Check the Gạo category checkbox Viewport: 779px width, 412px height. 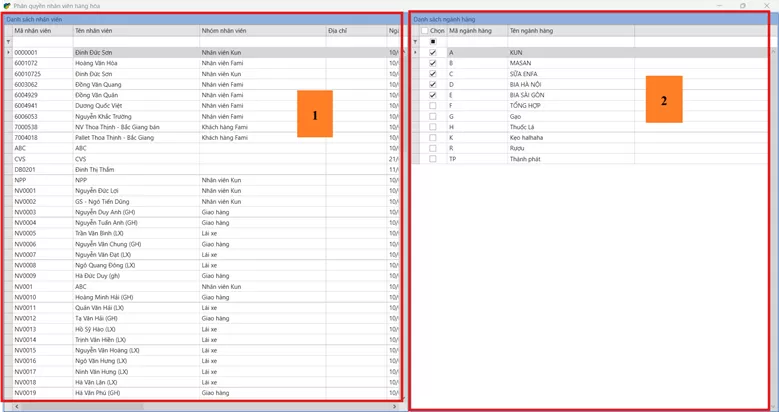pyautogui.click(x=433, y=116)
